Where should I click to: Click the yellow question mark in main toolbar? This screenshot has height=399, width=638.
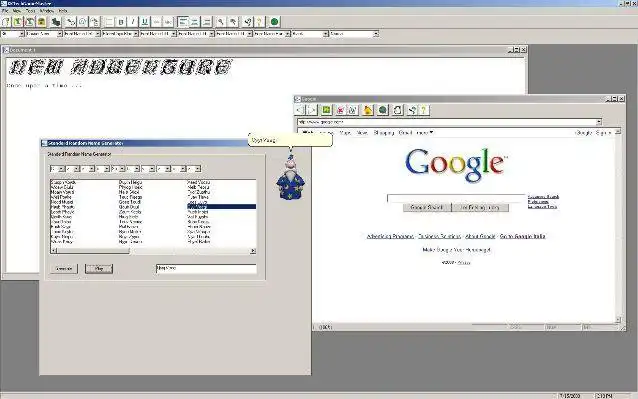coord(259,22)
